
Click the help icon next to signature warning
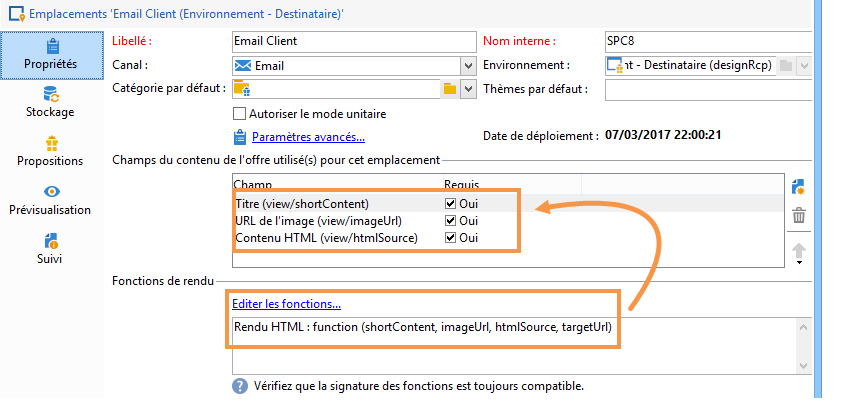coord(240,386)
